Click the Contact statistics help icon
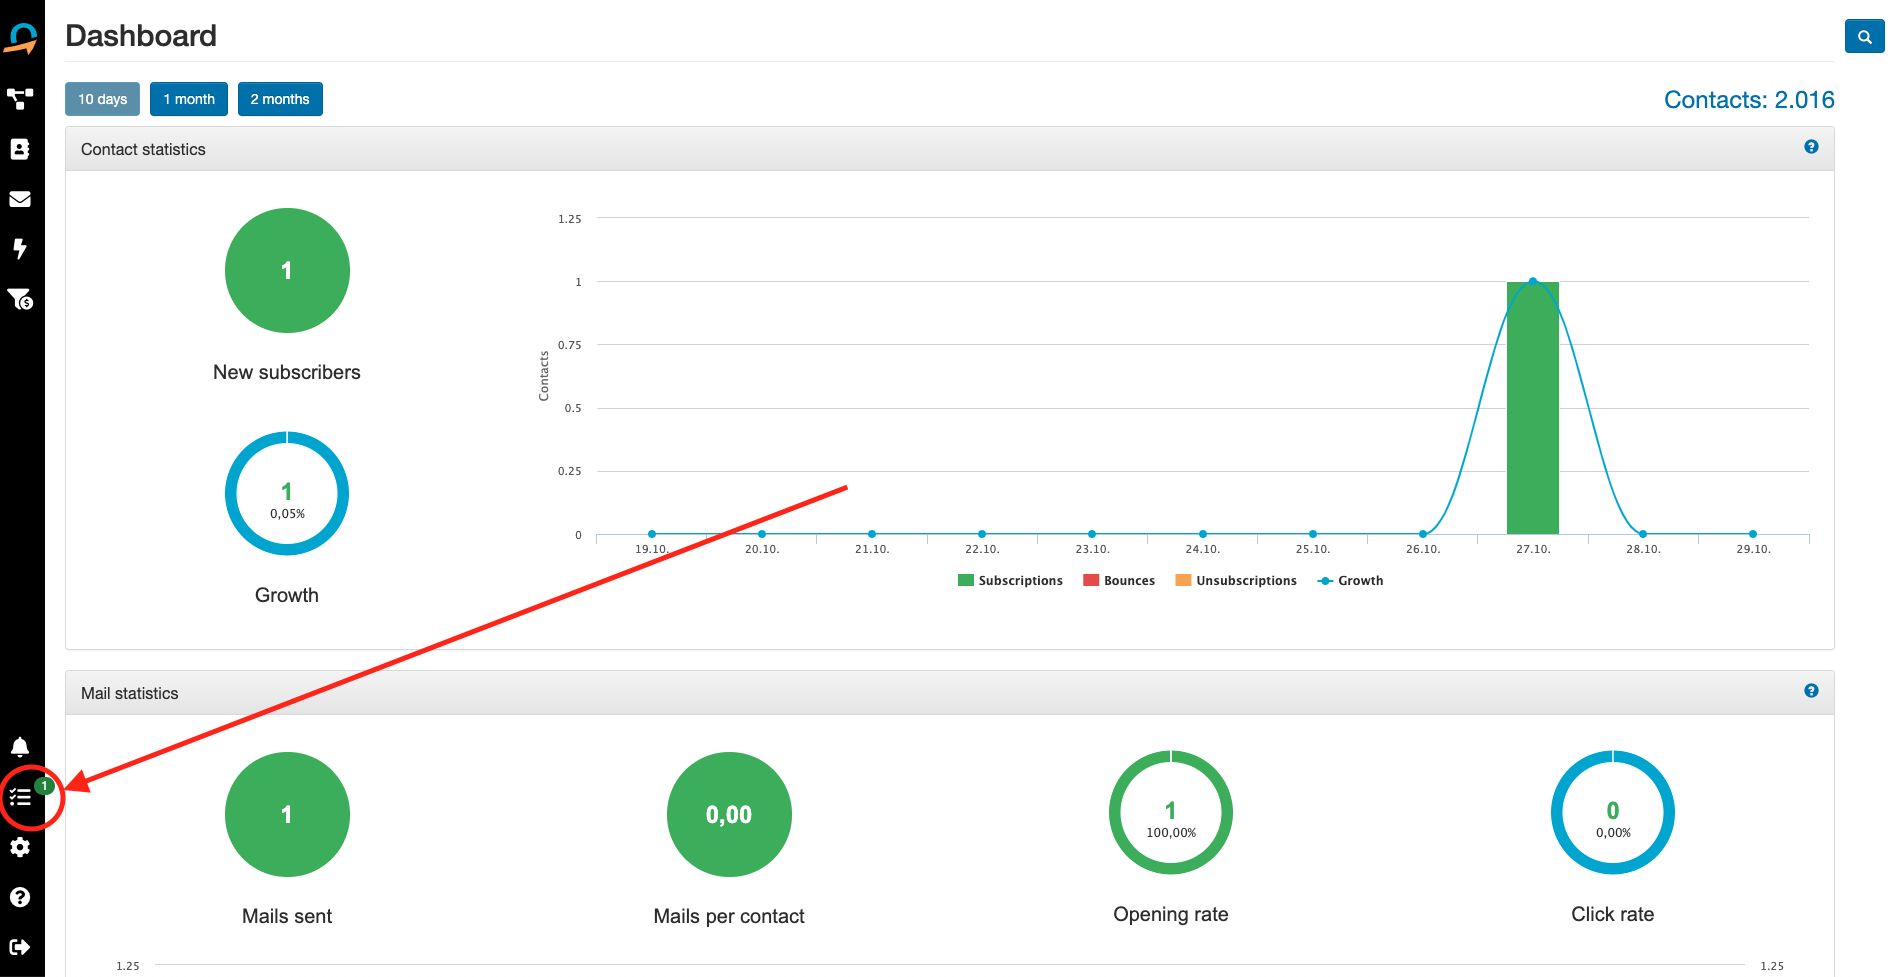This screenshot has height=977, width=1890. pyautogui.click(x=1811, y=147)
